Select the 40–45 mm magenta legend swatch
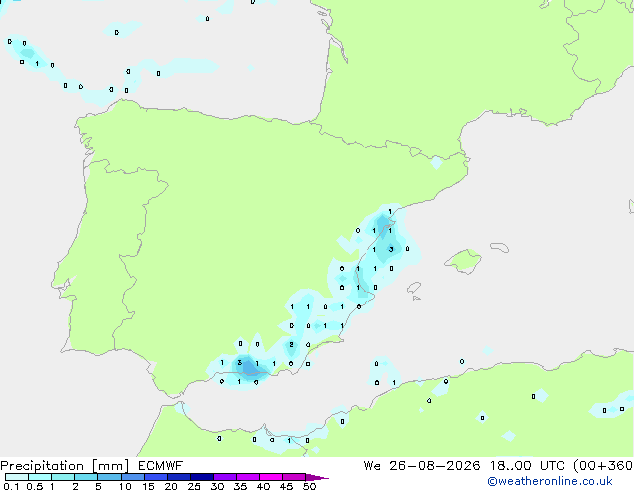Image resolution: width=634 pixels, height=490 pixels. (271, 477)
